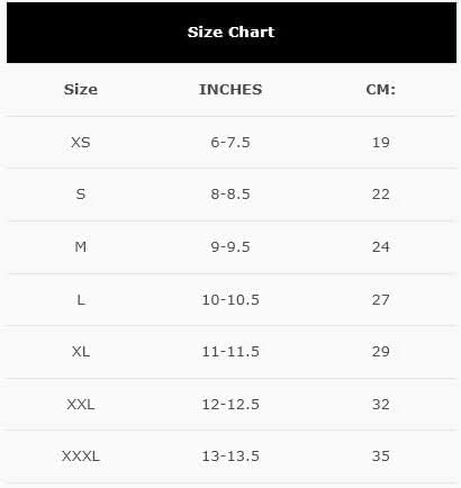Screen dimensions: 461x488
Task: Click the 8-8.5 inches value
Action: click(230, 194)
